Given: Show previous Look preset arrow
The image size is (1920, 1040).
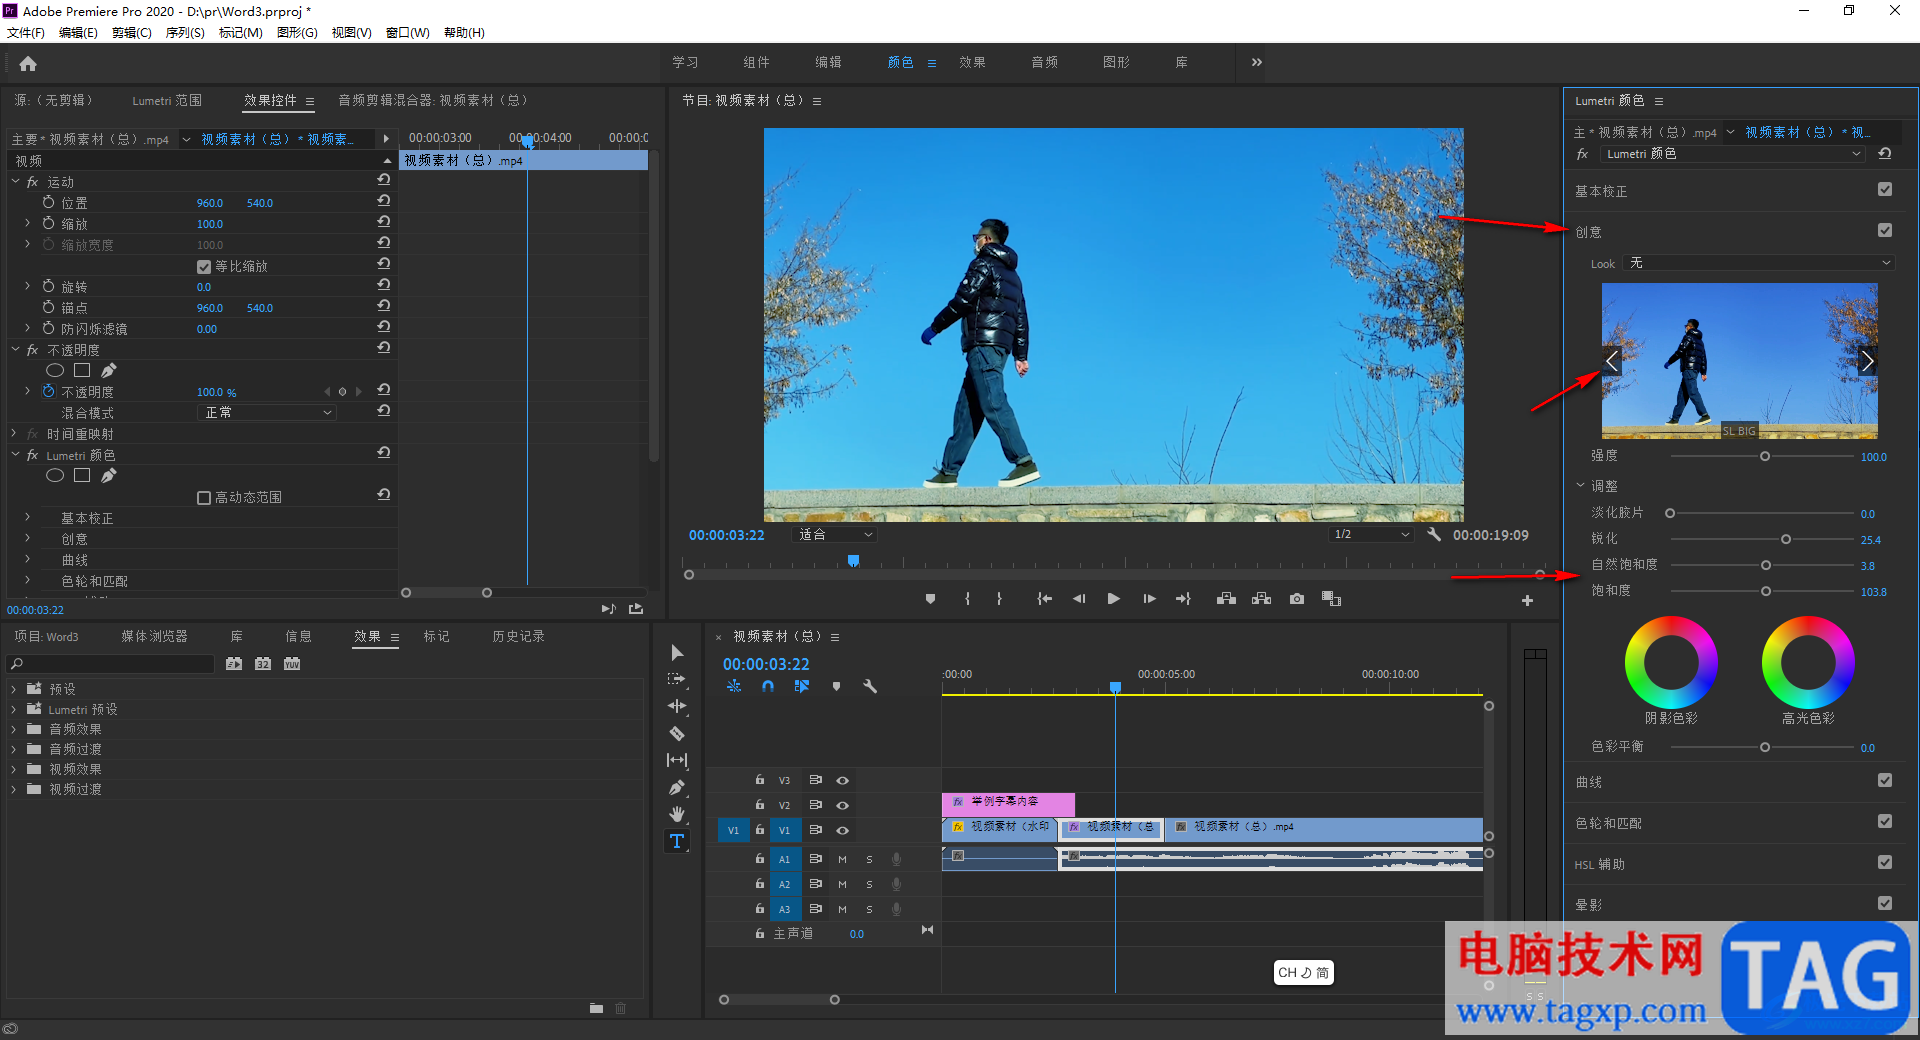Looking at the screenshot, I should pos(1612,361).
